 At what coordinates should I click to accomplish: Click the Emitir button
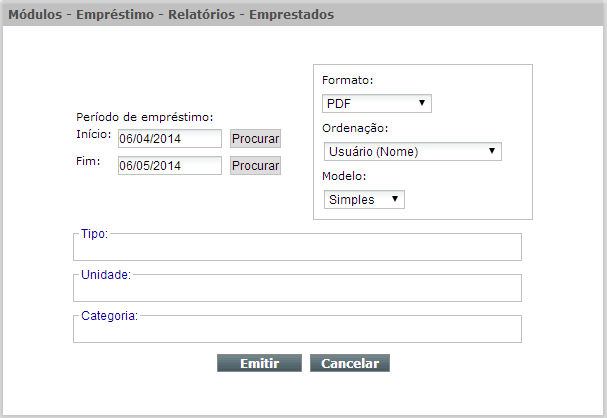click(259, 363)
